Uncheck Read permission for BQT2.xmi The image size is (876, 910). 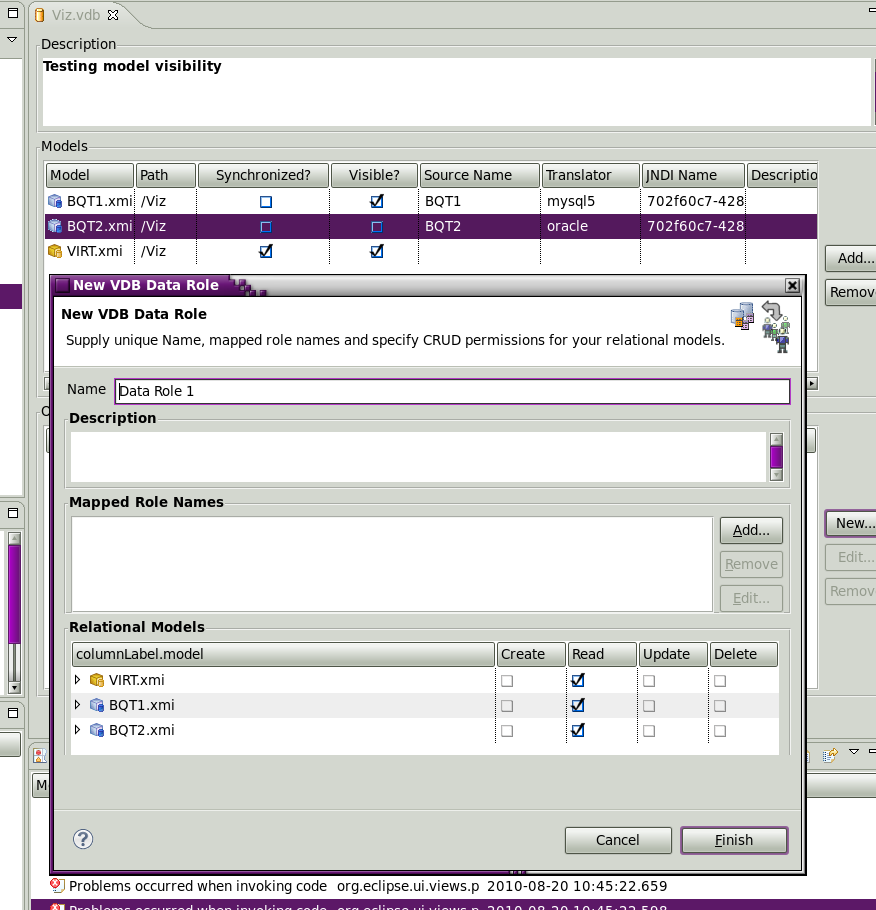pos(578,730)
